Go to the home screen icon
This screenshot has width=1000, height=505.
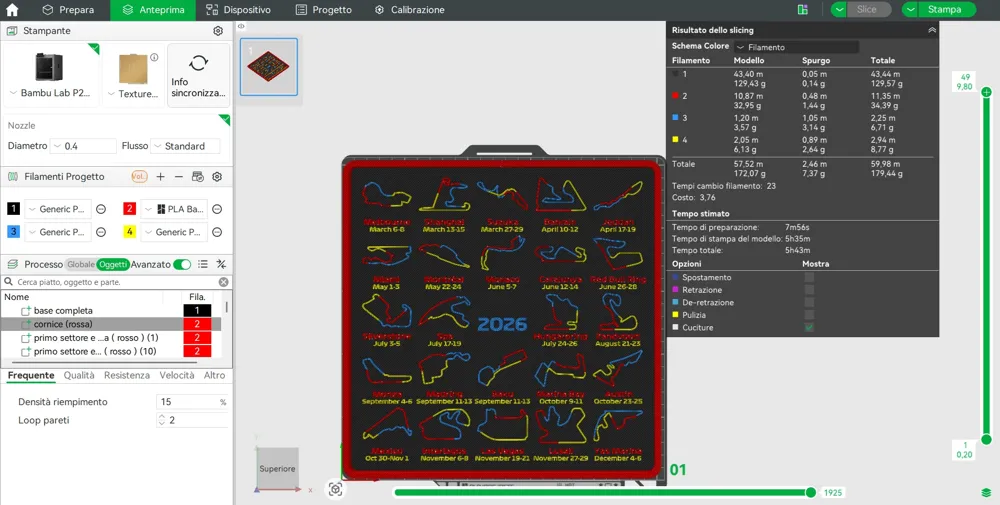point(12,10)
